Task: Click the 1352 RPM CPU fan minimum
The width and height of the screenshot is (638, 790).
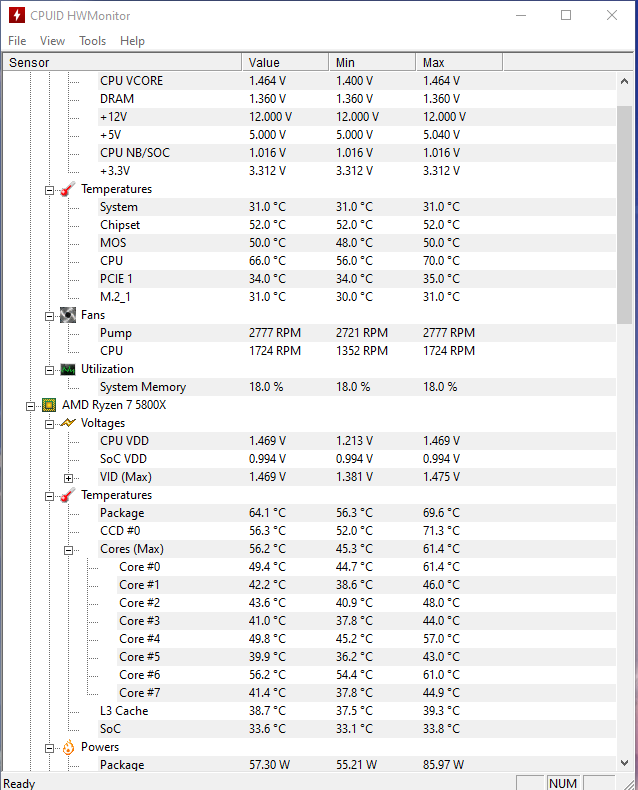Action: click(x=362, y=351)
